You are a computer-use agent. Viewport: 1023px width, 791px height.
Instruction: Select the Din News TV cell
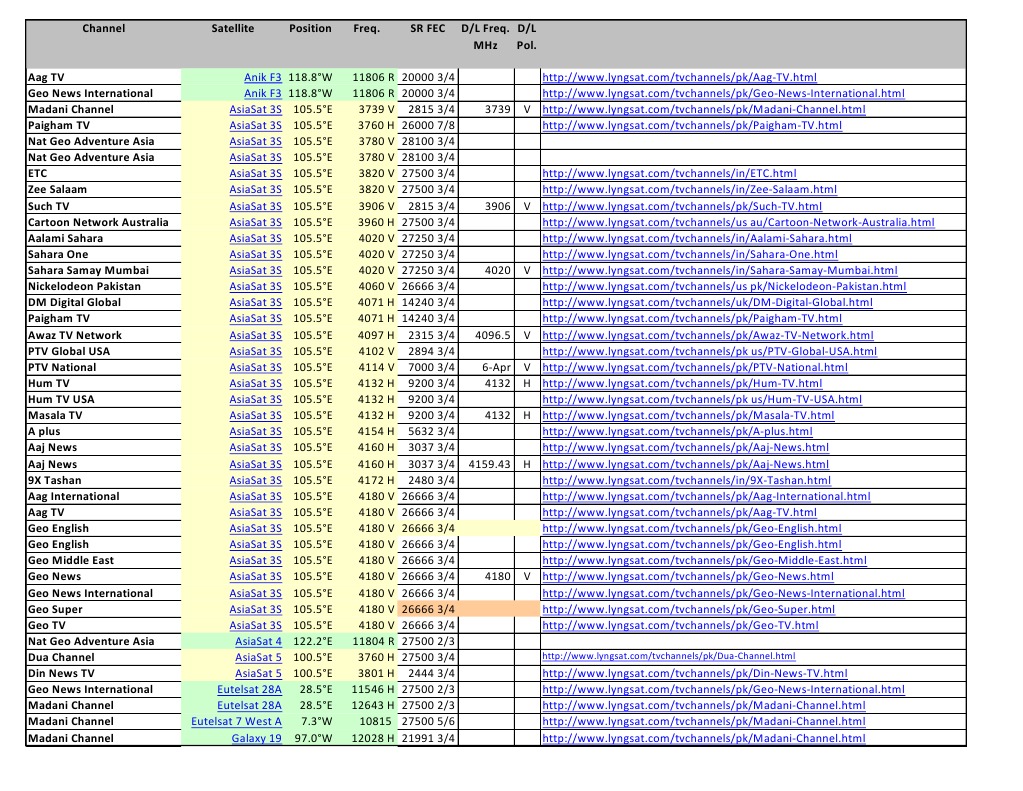[x=103, y=673]
